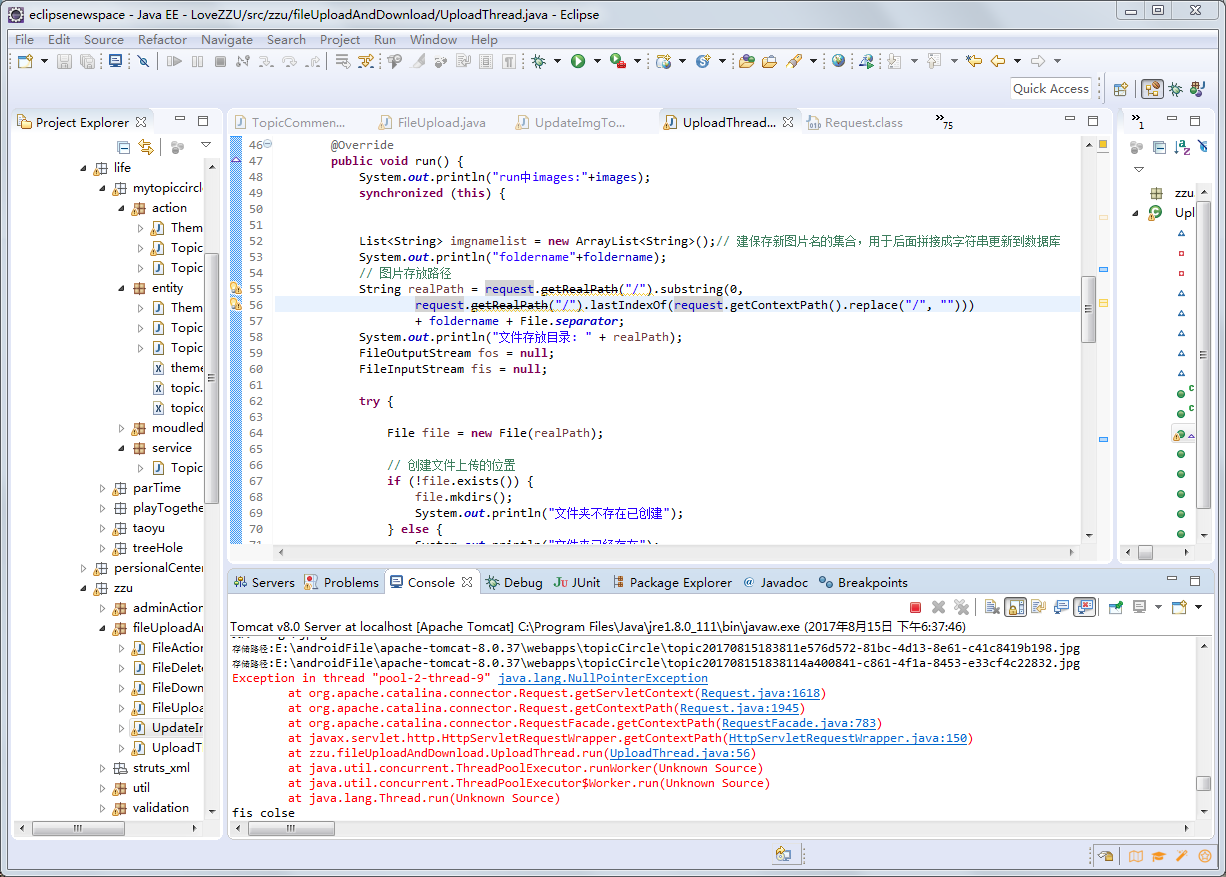Open the java.lang.NullPointerException link

603,678
